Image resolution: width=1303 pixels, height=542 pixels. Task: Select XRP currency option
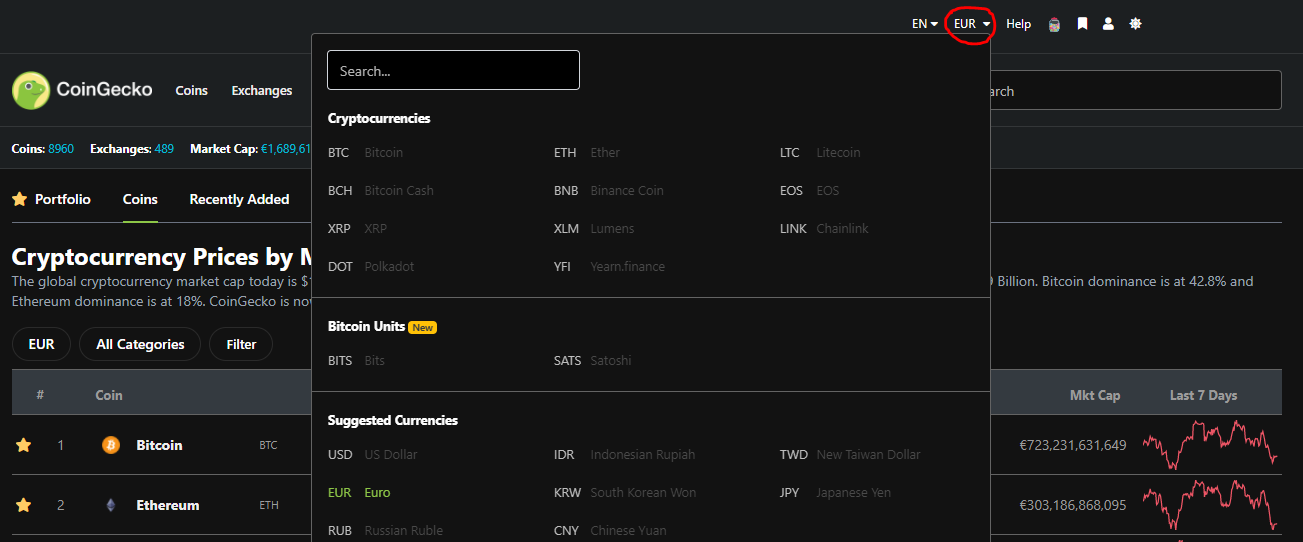(x=357, y=229)
